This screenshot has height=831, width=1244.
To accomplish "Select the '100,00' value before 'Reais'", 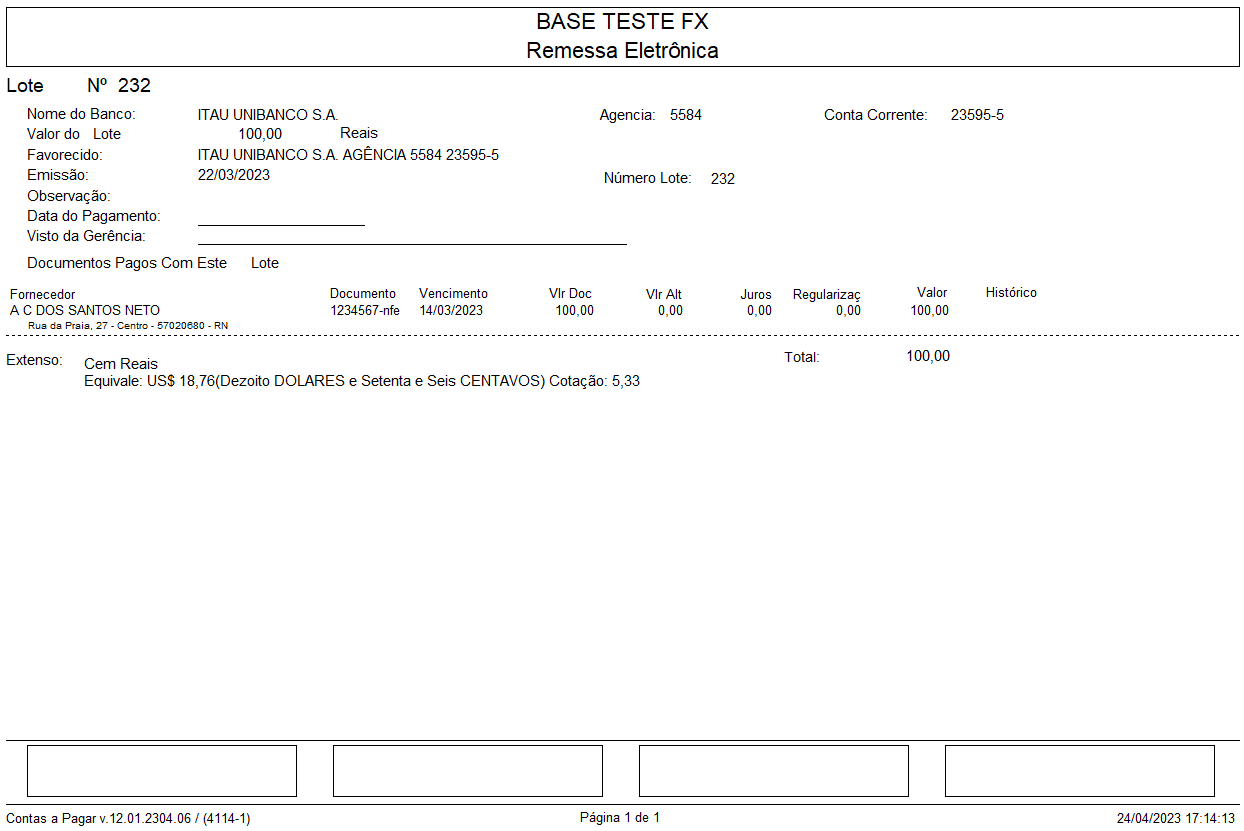I will (260, 134).
